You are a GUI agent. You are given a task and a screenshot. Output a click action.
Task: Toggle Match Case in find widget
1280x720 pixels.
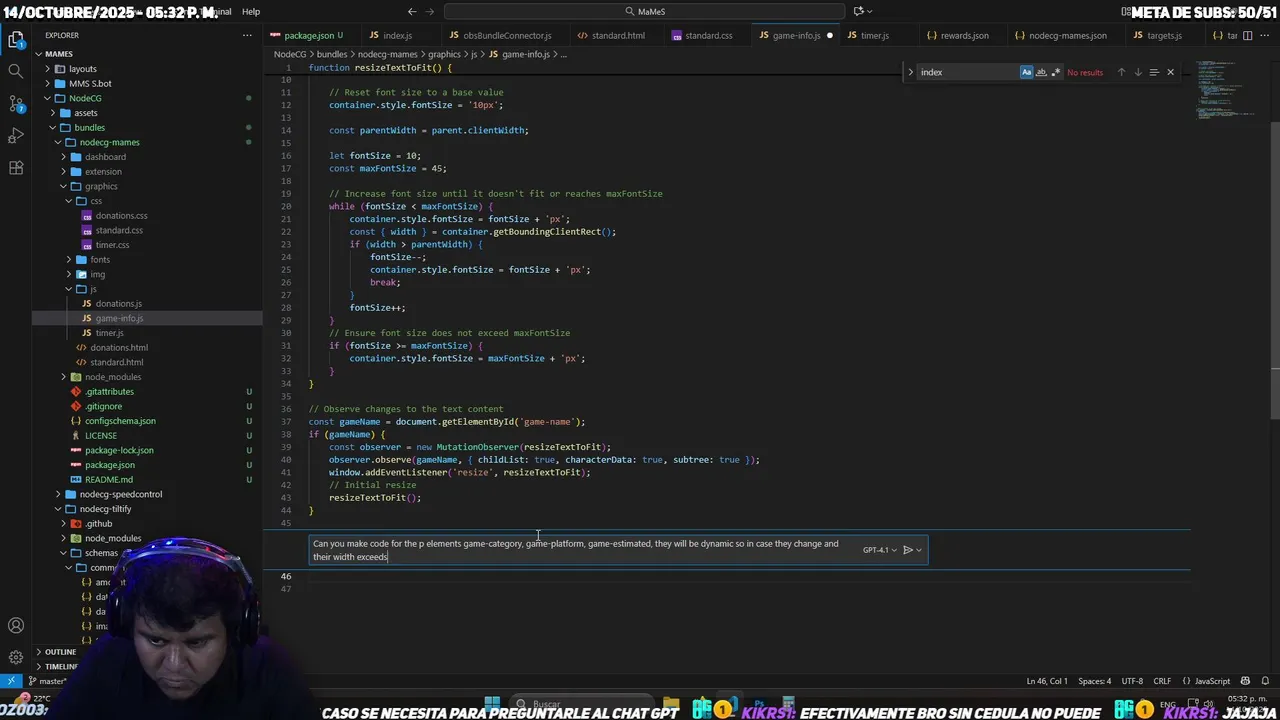1026,72
